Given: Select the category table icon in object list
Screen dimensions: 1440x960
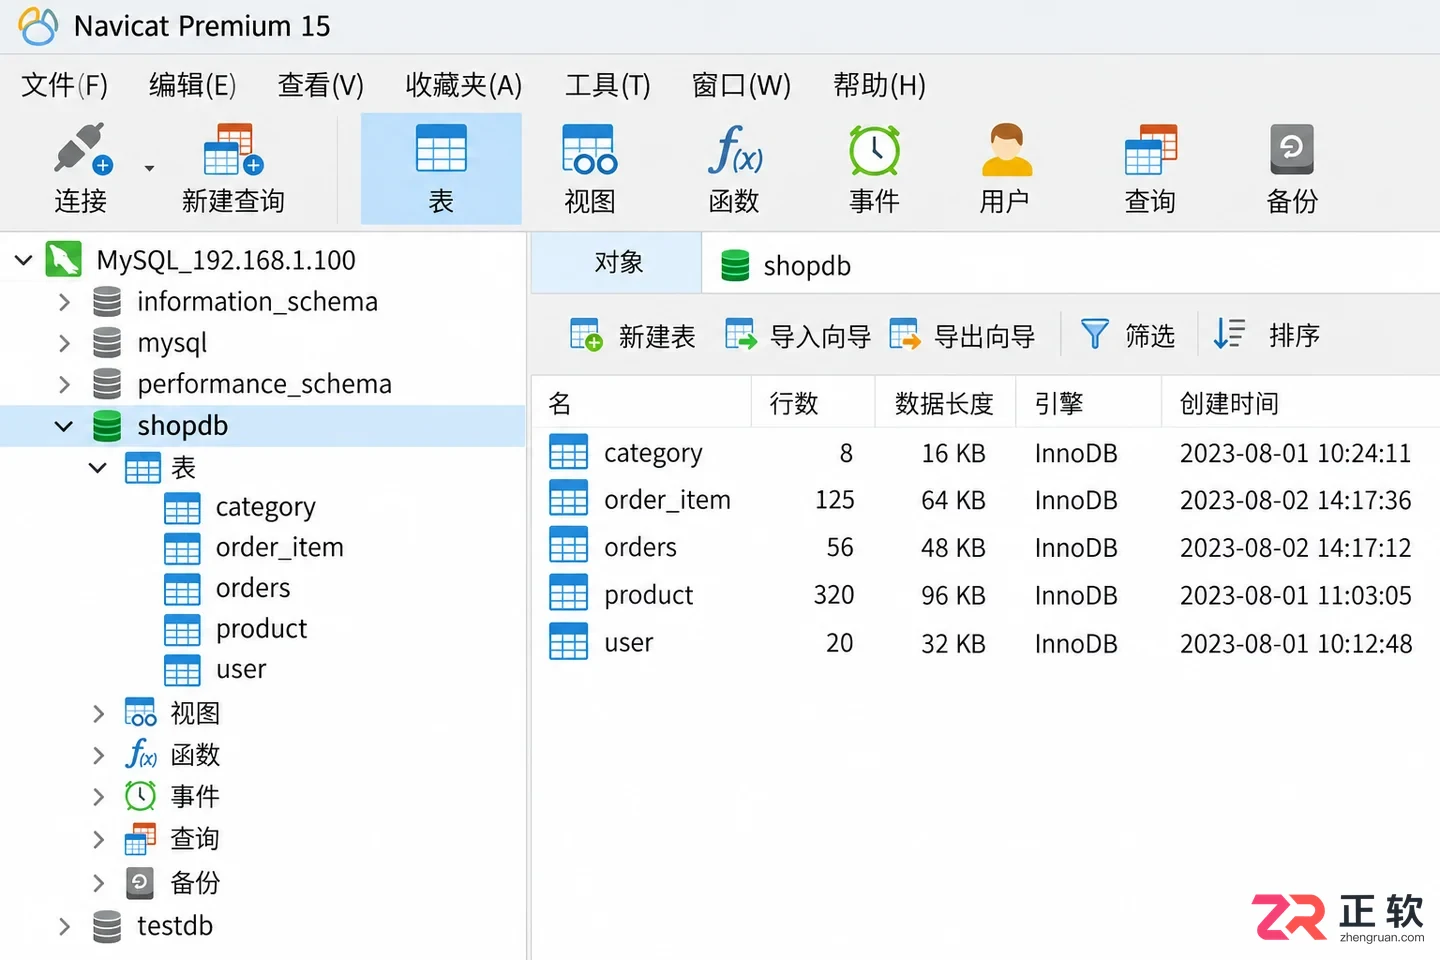Looking at the screenshot, I should (x=568, y=452).
